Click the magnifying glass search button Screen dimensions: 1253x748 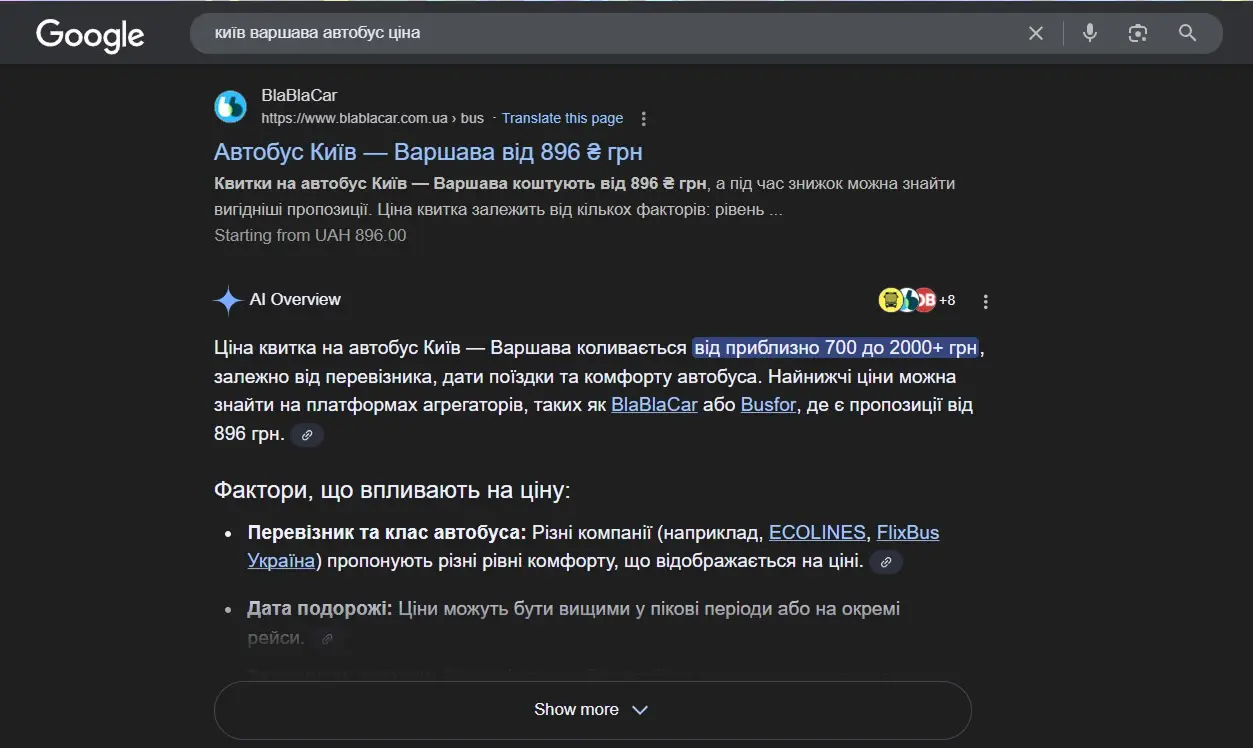pyautogui.click(x=1187, y=33)
